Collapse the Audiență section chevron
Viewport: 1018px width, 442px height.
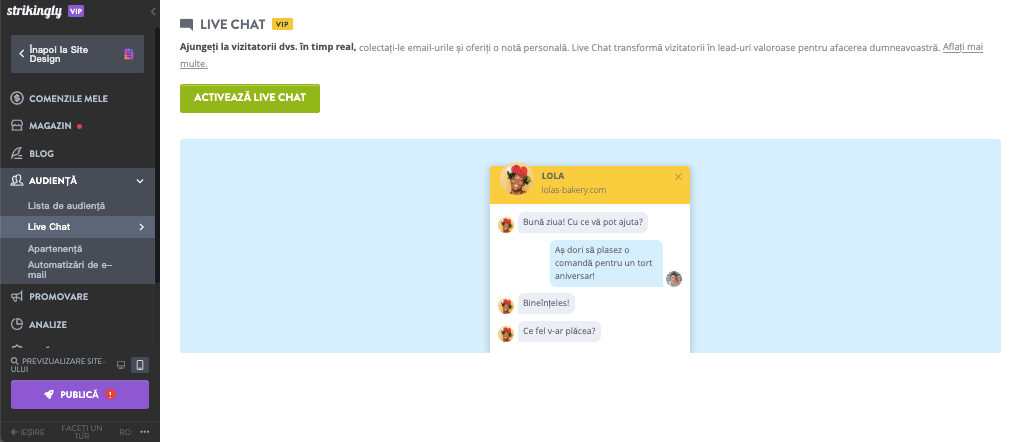coord(140,181)
